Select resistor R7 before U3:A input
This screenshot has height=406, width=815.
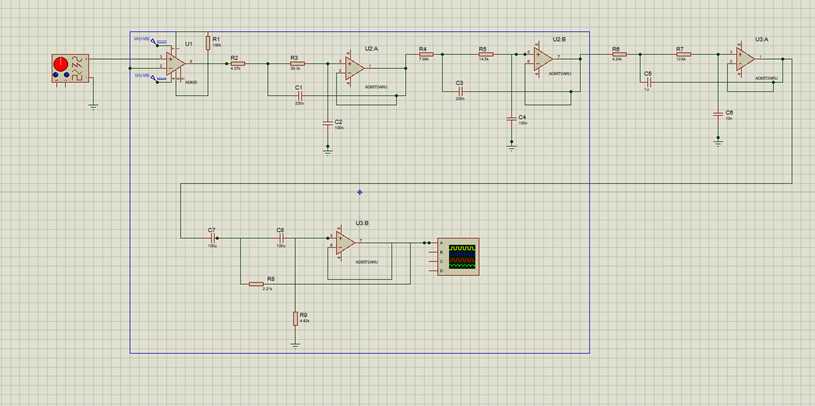pyautogui.click(x=683, y=54)
